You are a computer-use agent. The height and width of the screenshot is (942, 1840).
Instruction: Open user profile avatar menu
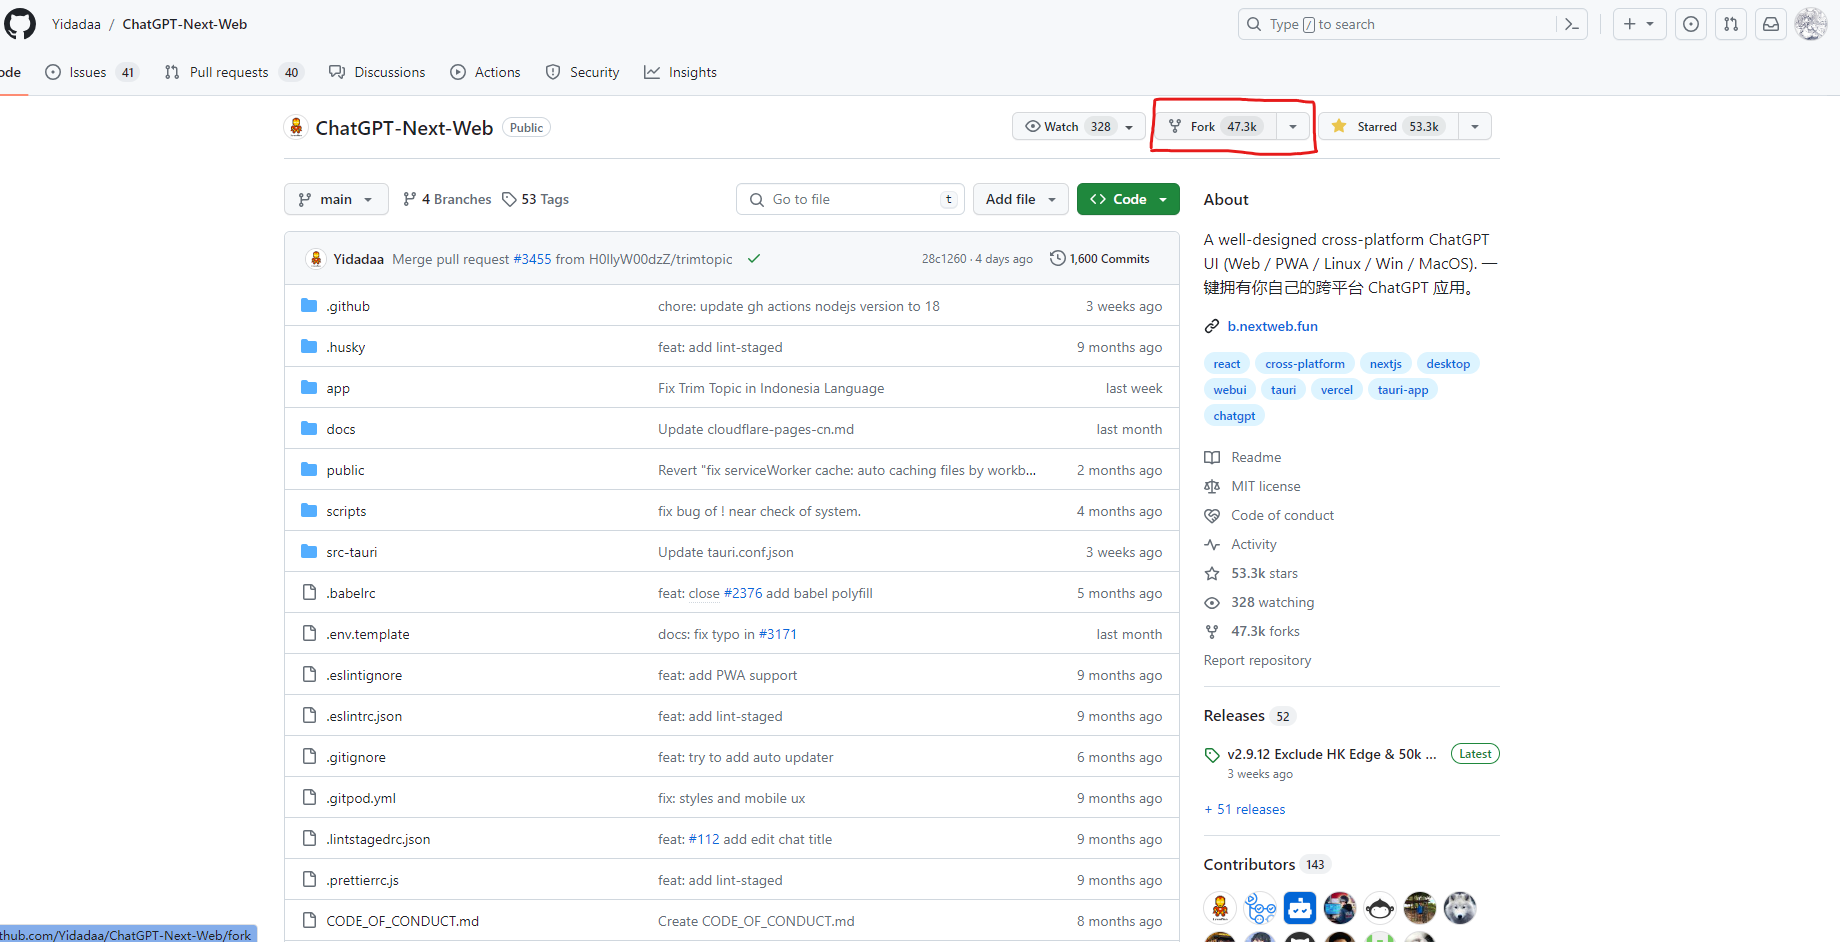pyautogui.click(x=1811, y=24)
